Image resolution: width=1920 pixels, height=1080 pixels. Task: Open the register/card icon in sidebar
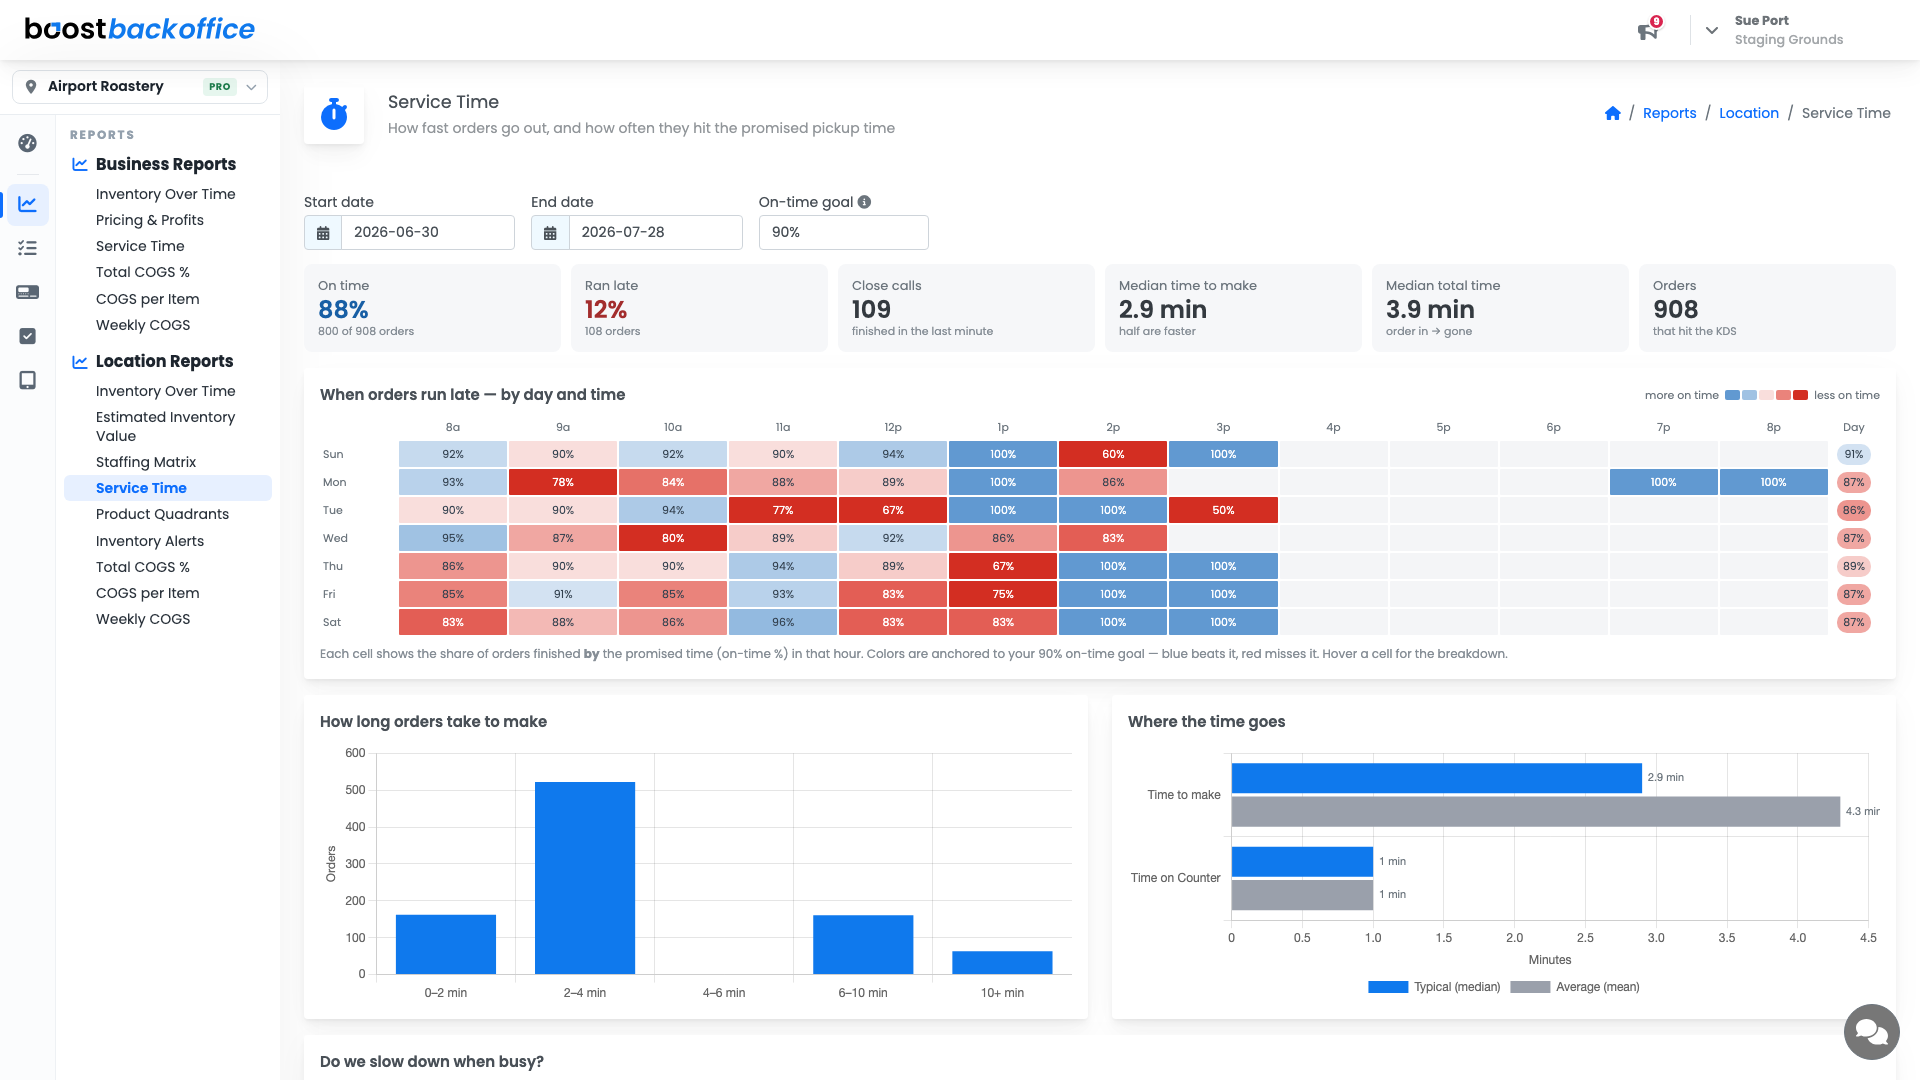click(28, 292)
